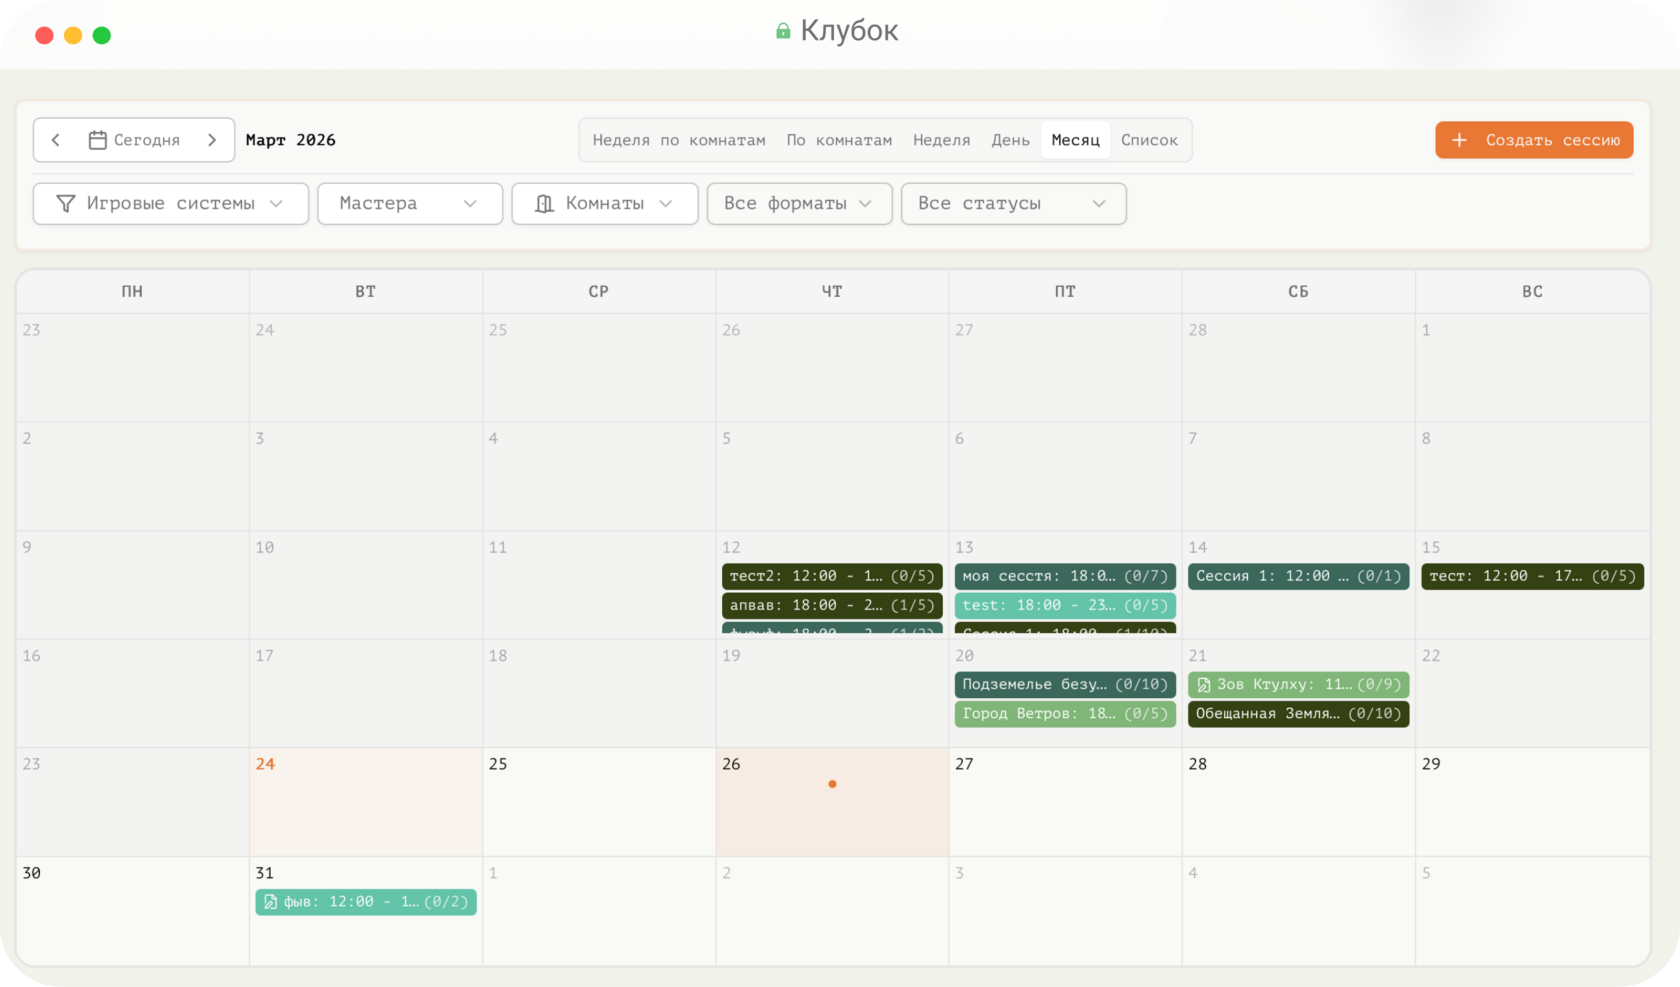Click the door icon in Комнаты
Screen dimensions: 1680x987
click(x=544, y=204)
